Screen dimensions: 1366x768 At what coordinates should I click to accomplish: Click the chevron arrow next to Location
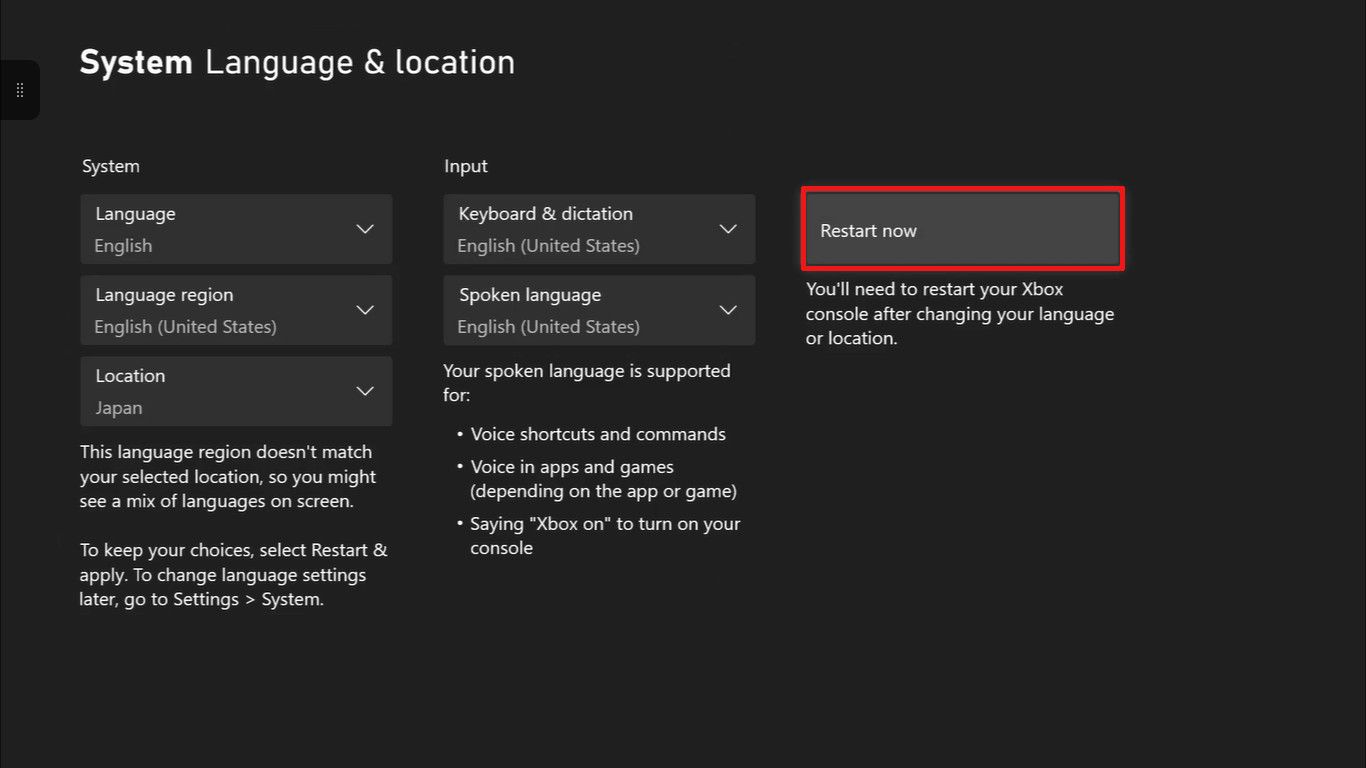(365, 391)
